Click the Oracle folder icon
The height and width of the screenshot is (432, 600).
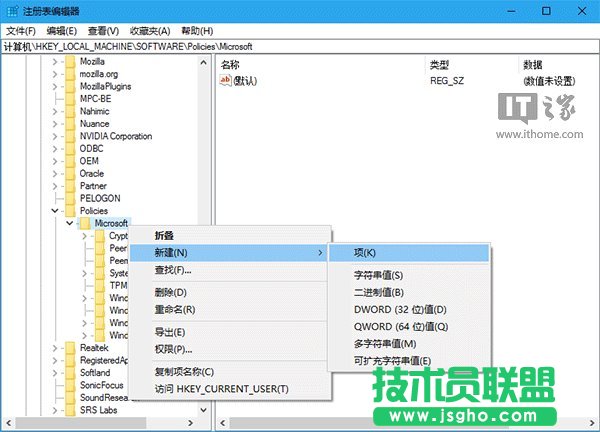70,173
